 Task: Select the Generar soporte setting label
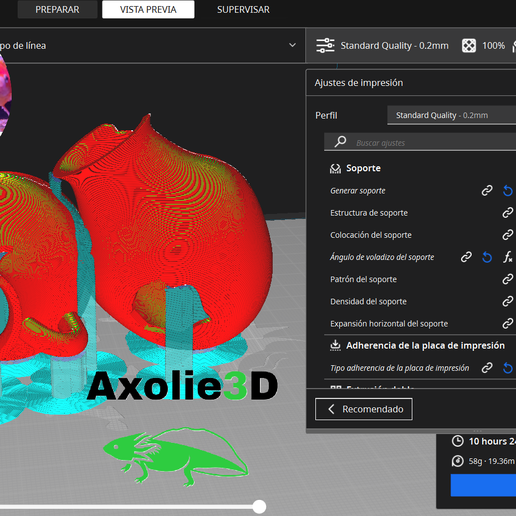(358, 191)
